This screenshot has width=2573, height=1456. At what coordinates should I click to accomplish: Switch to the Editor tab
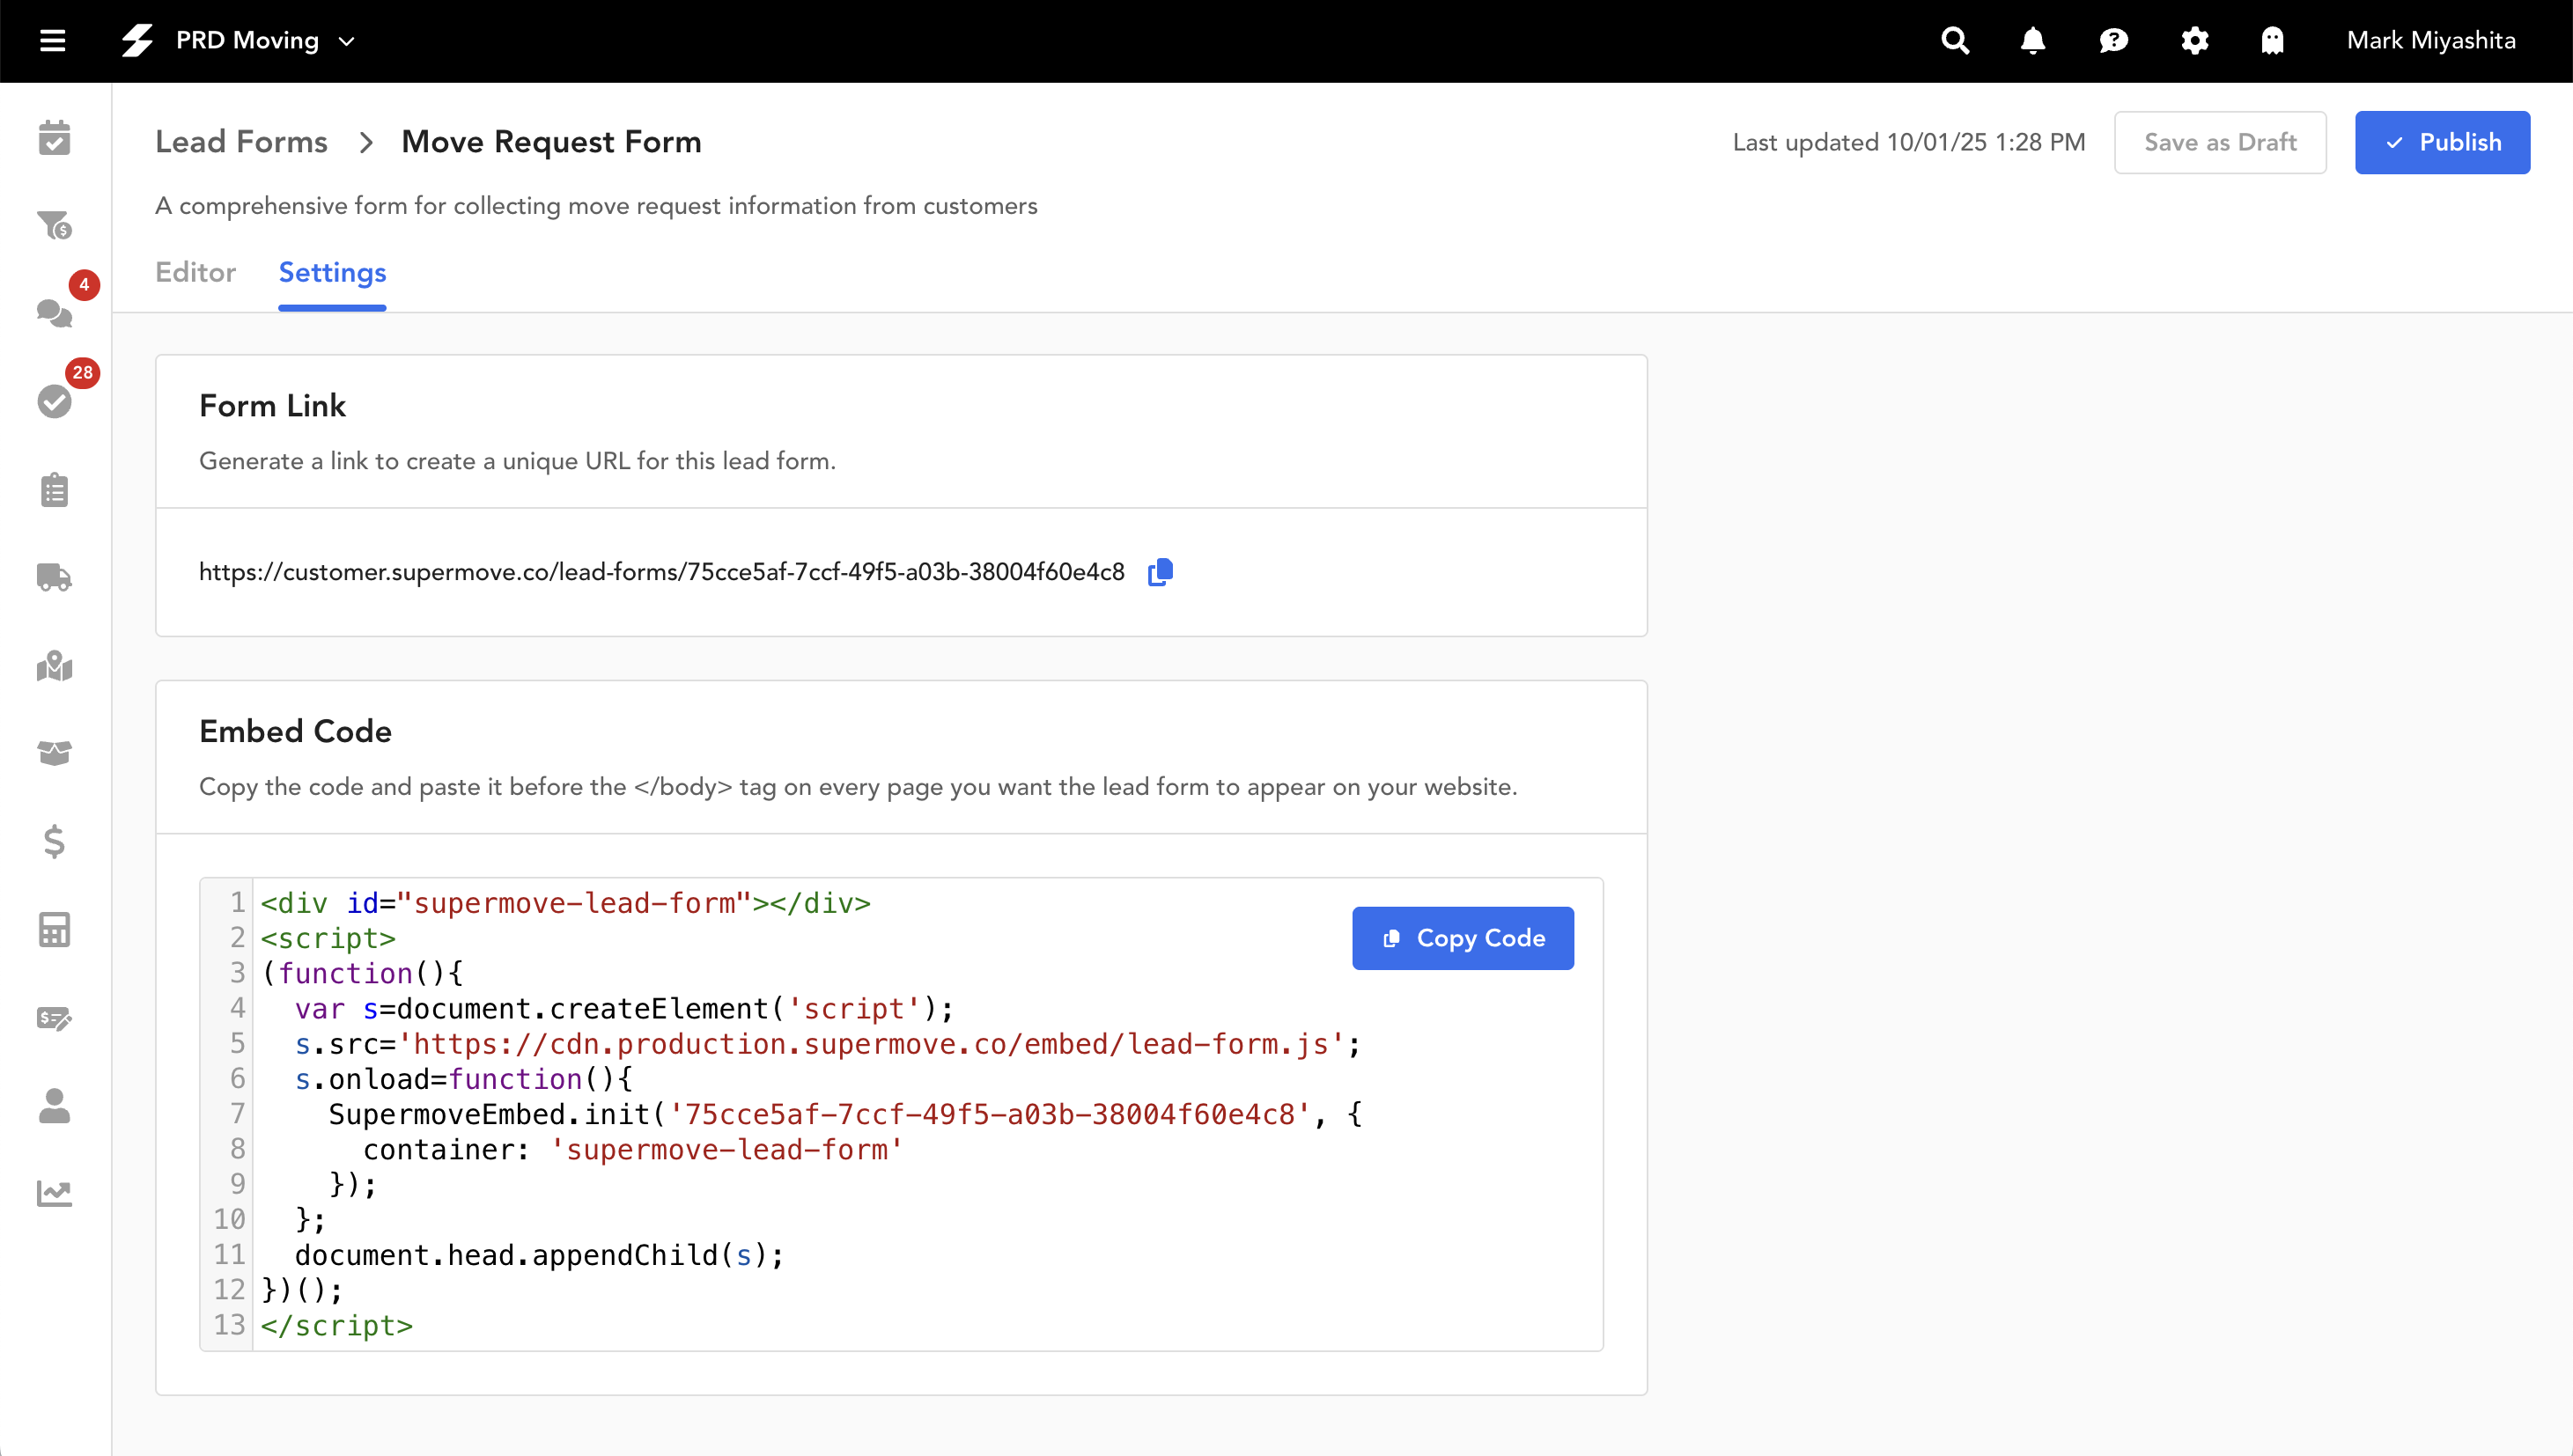[x=195, y=272]
